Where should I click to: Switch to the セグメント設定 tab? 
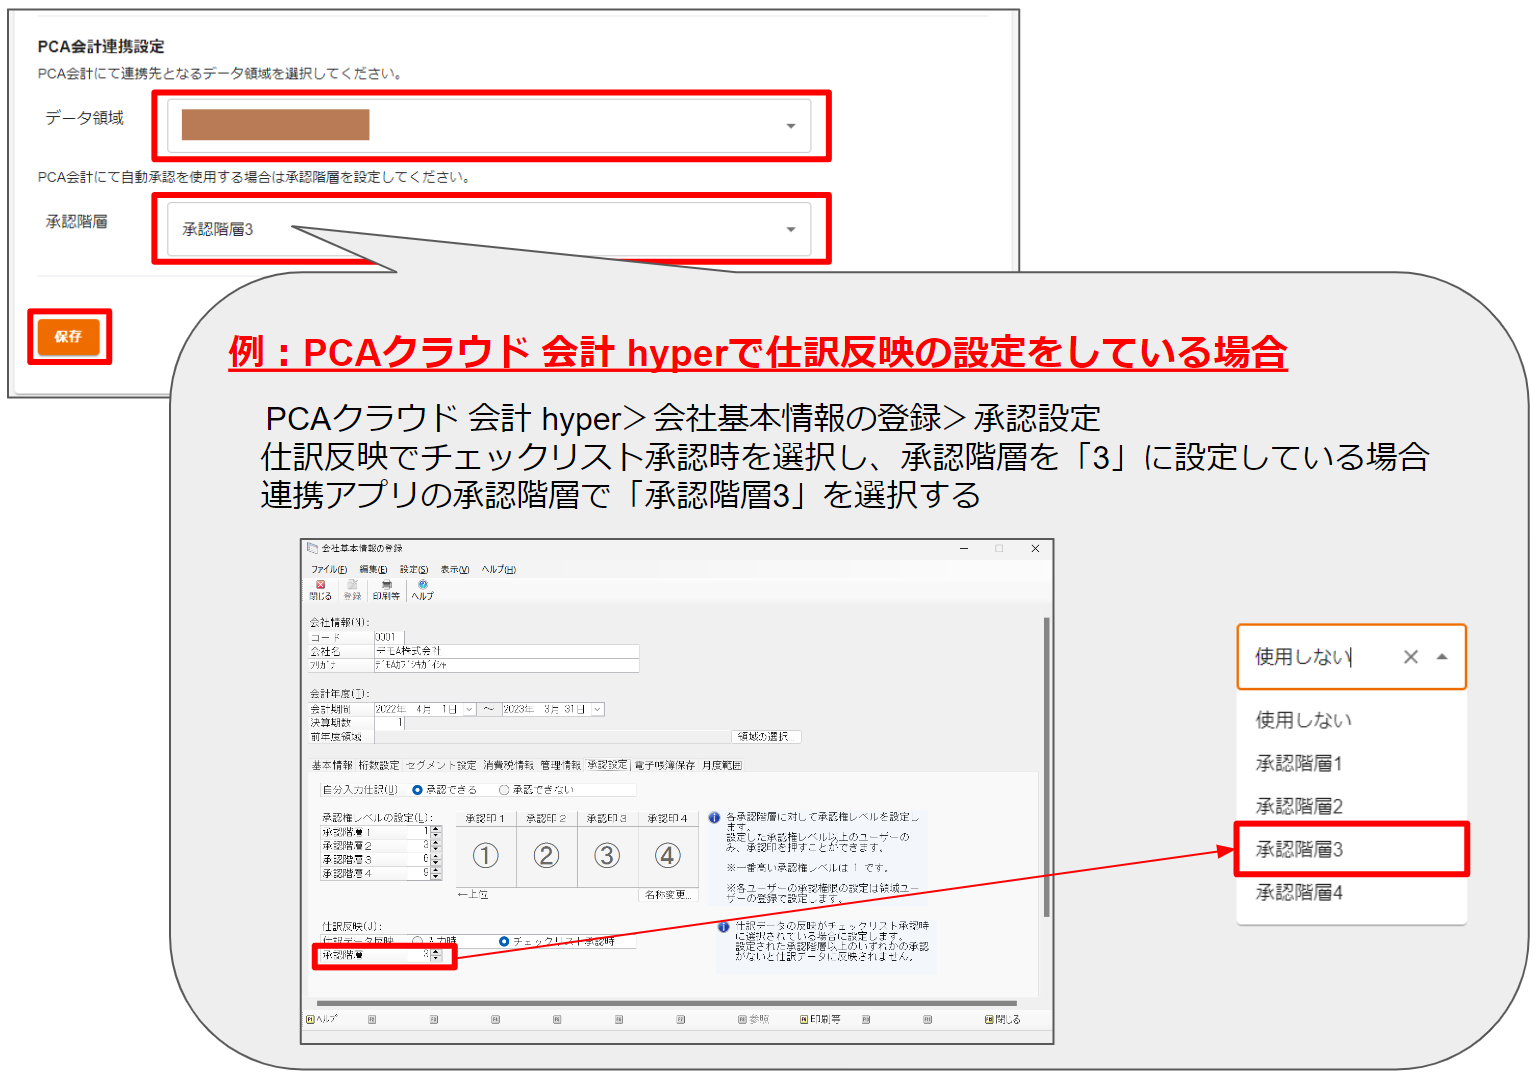pyautogui.click(x=441, y=766)
